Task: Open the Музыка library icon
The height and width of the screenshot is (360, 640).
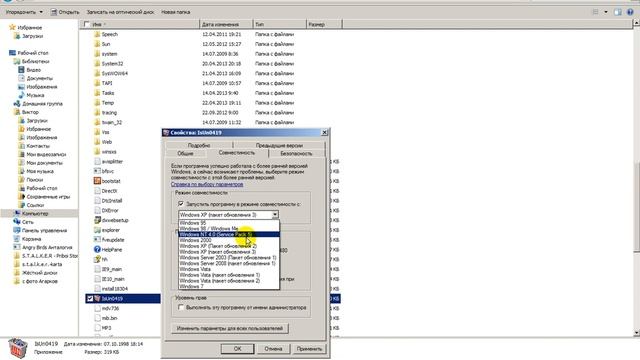Action: tap(21, 95)
